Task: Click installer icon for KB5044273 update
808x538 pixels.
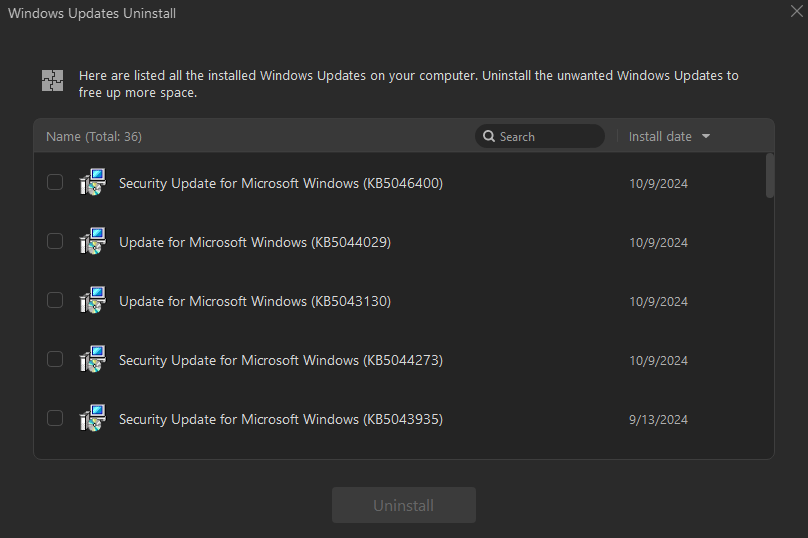Action: tap(93, 359)
